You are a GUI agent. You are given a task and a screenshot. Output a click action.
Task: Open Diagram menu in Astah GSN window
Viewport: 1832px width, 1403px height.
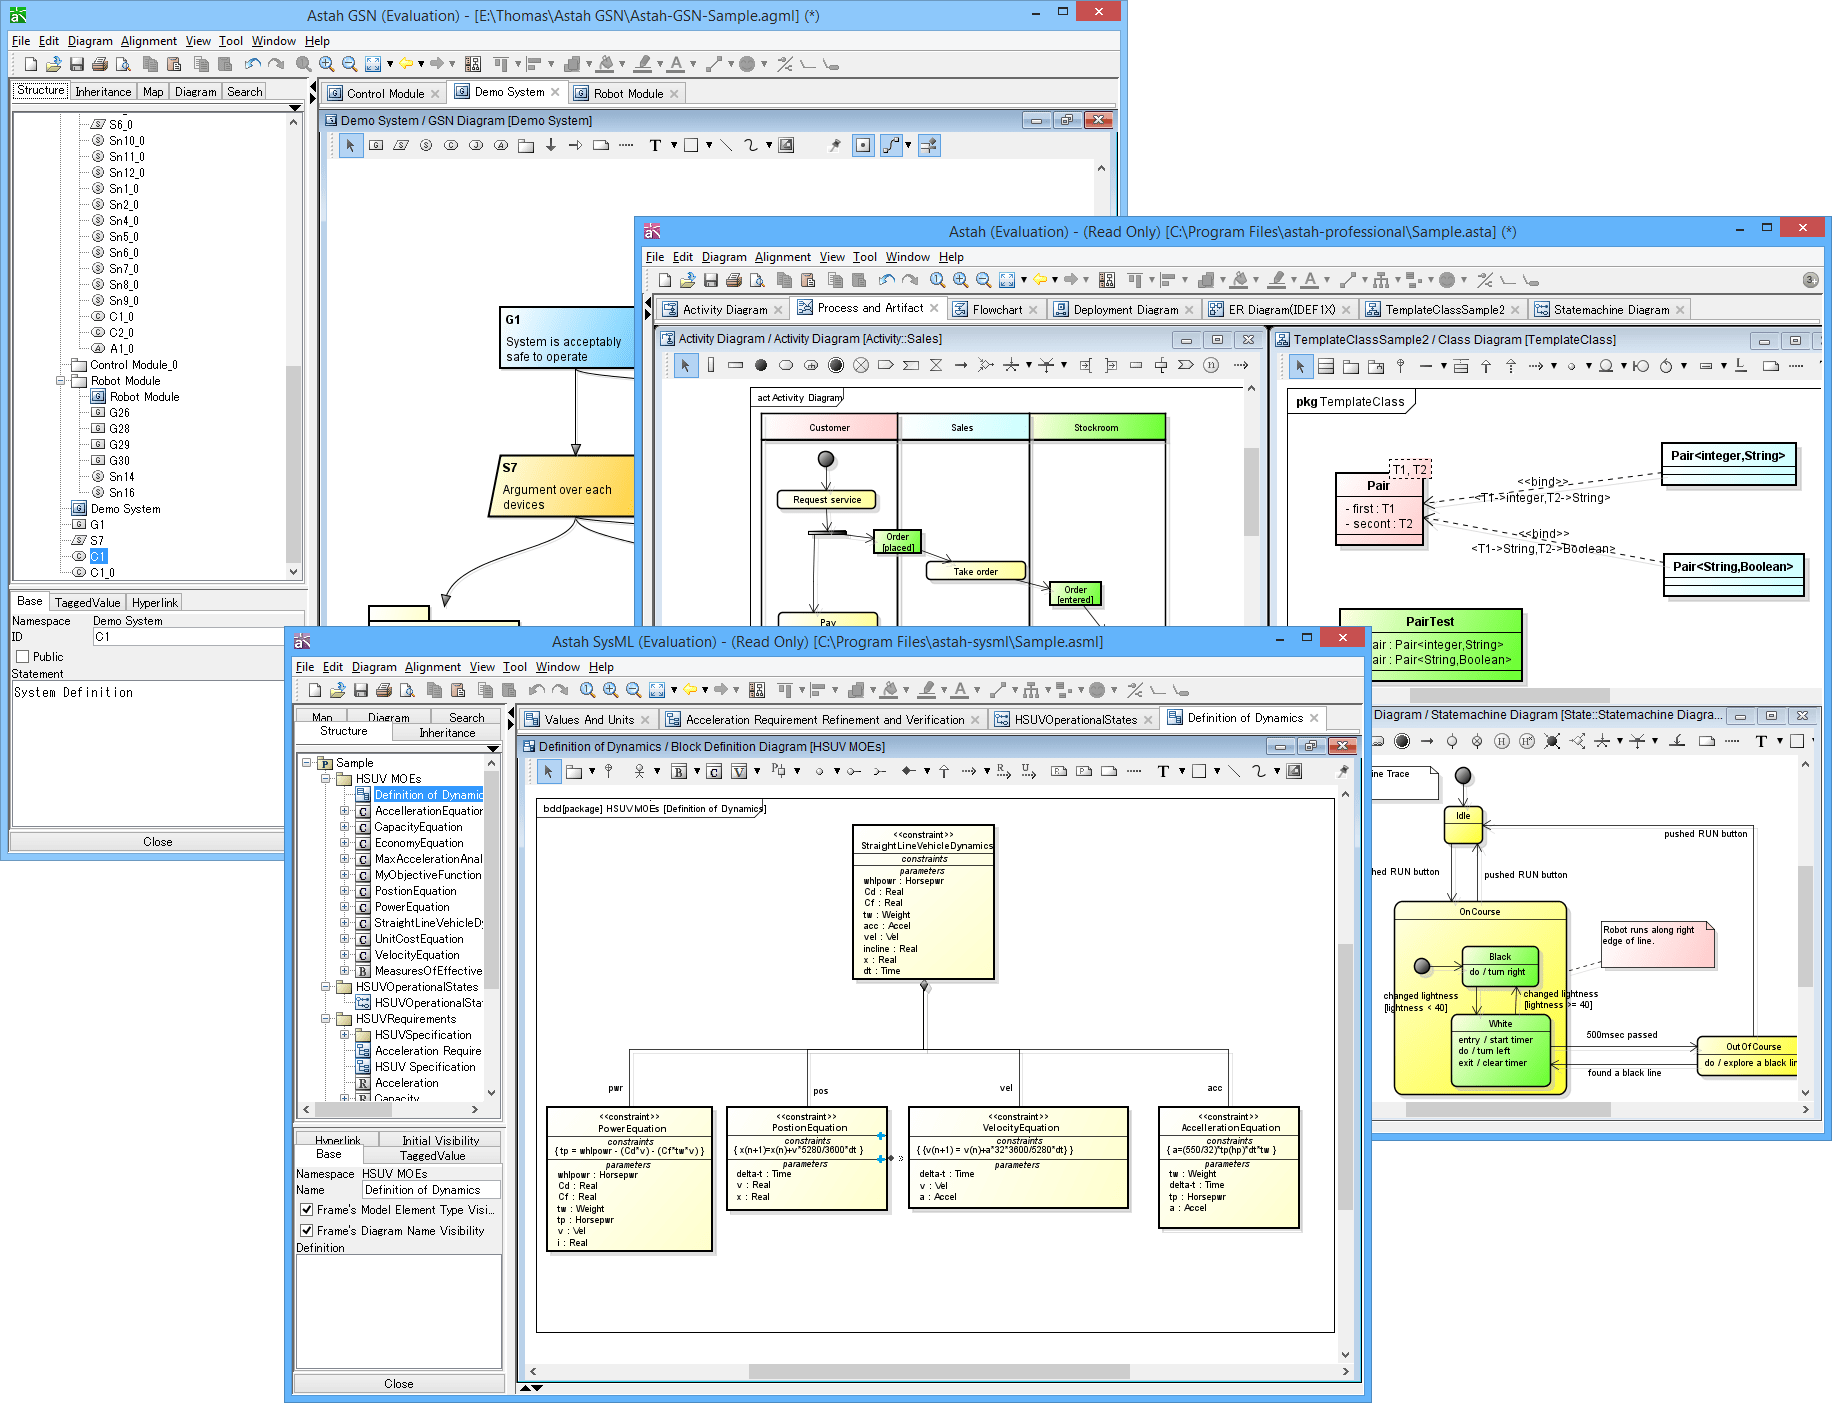coord(90,41)
